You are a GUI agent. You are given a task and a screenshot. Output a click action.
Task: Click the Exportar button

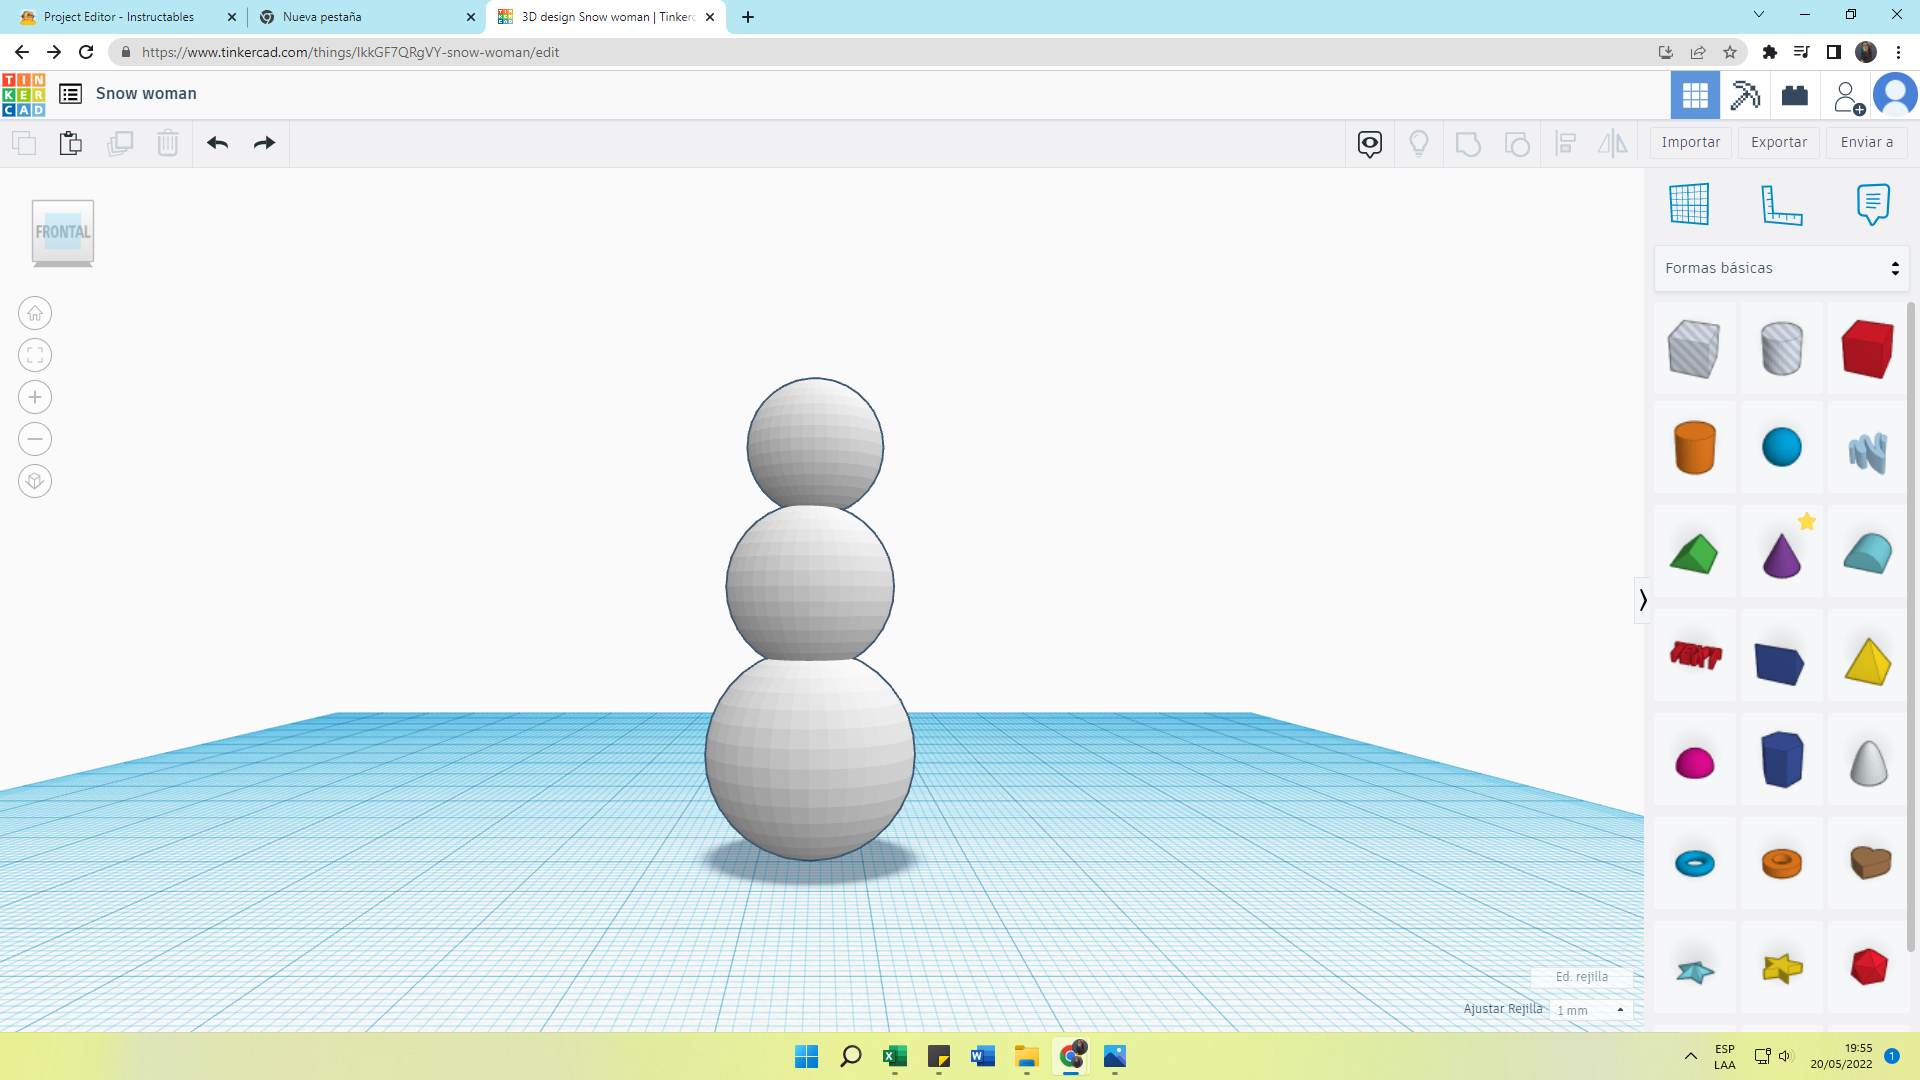[x=1778, y=143]
